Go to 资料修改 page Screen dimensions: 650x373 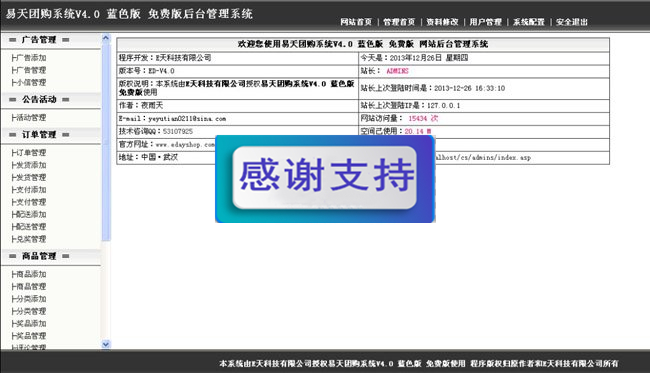click(x=442, y=22)
